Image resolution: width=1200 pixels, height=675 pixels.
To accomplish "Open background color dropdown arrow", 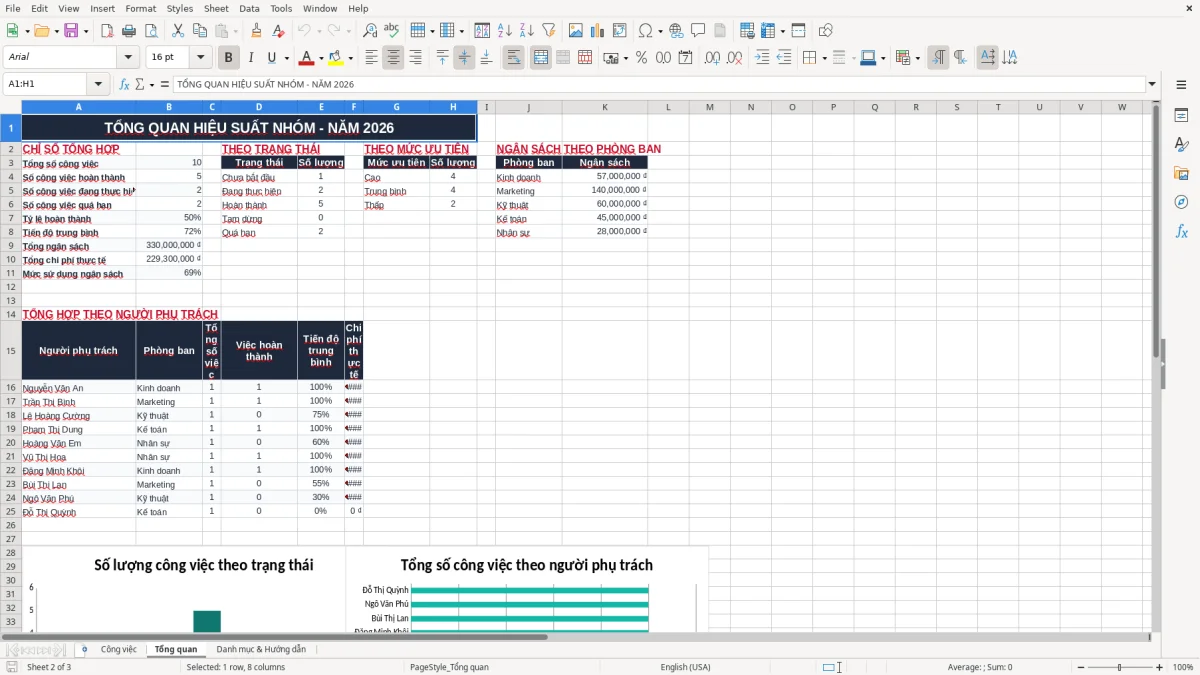I will point(350,58).
